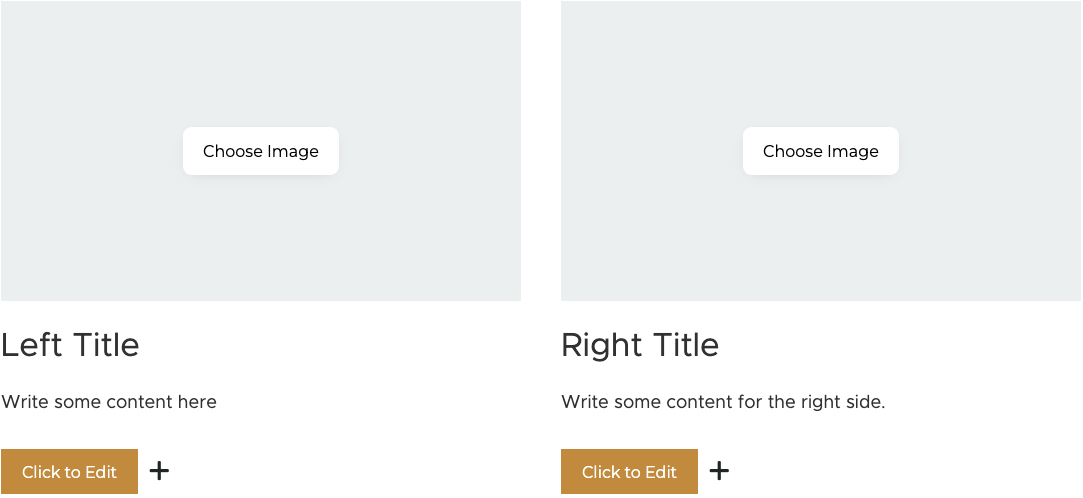Click the plus icon beside left Click to Edit
Viewport: 1083px width, 498px height.
point(160,471)
